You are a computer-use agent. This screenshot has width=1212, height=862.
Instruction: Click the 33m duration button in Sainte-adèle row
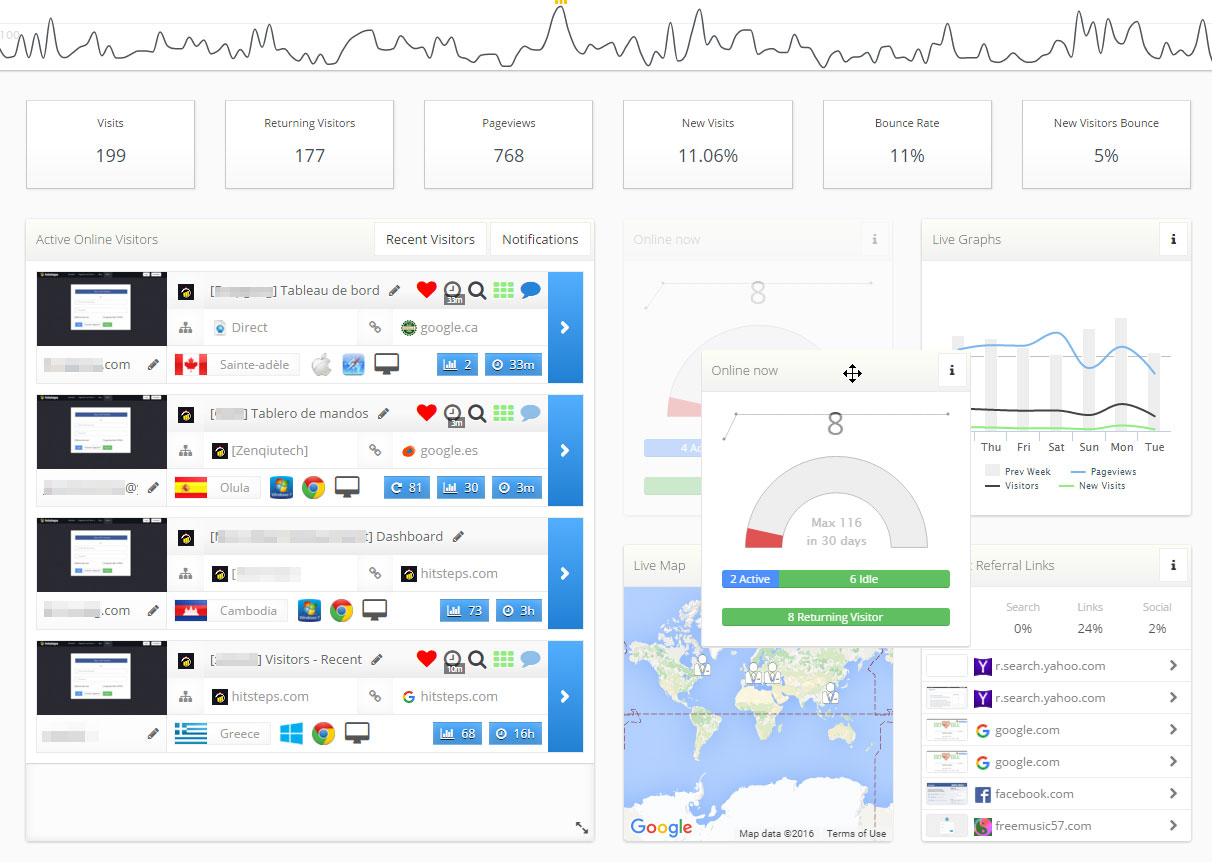tap(514, 364)
